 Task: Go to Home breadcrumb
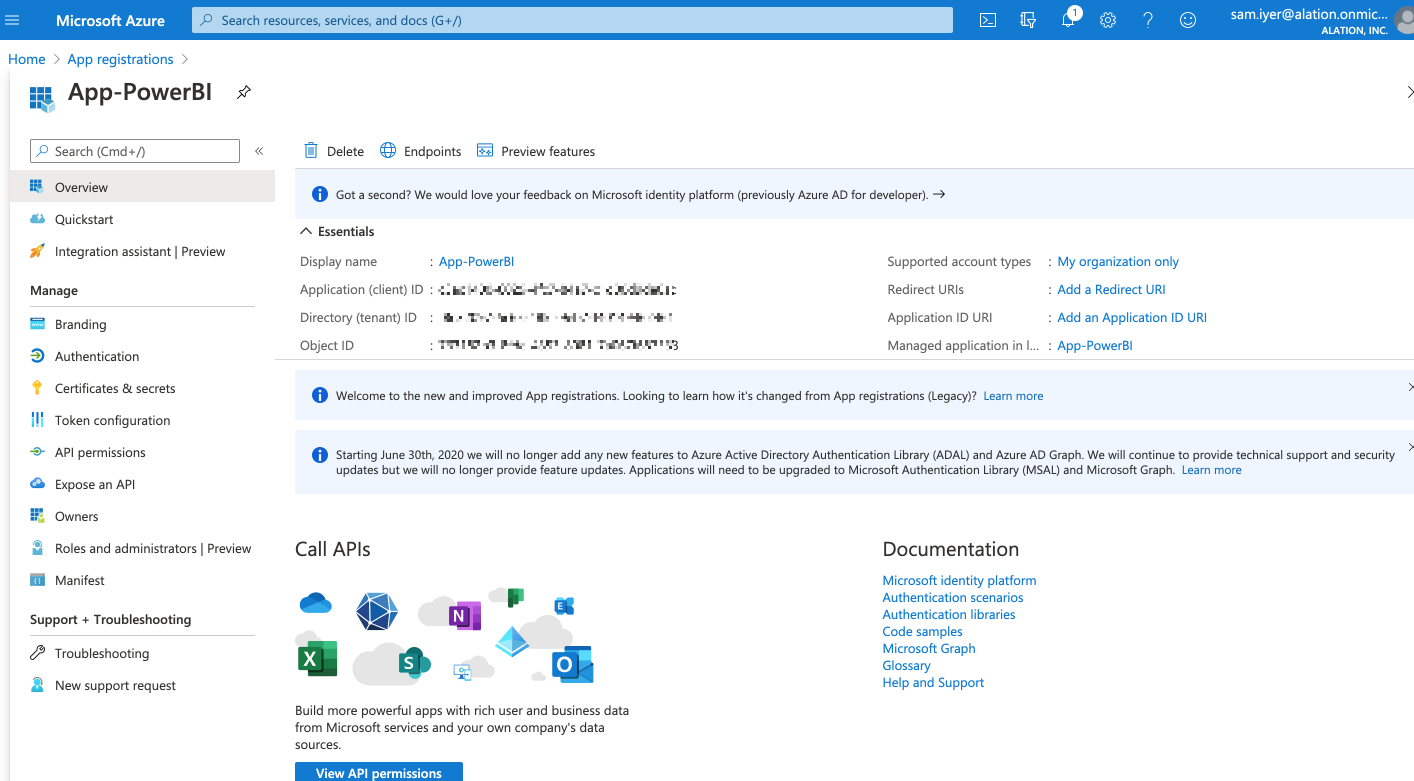point(27,59)
